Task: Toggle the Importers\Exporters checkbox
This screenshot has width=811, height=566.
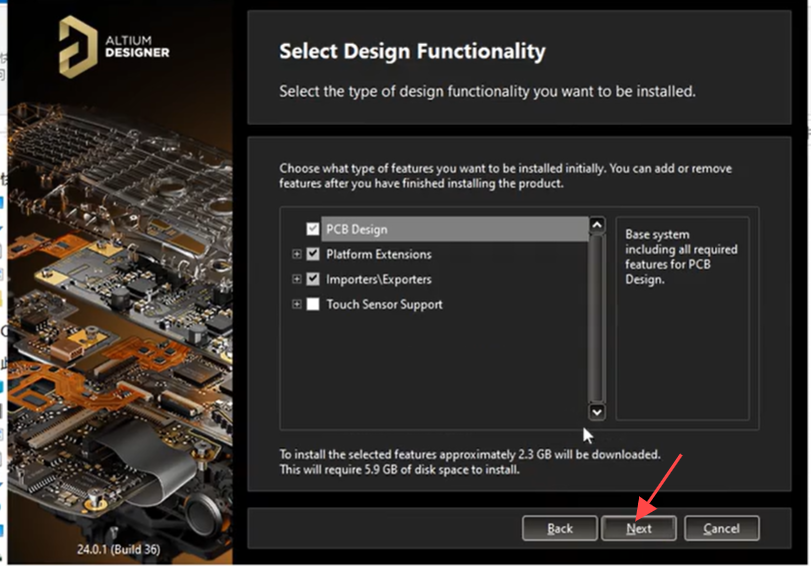Action: 312,279
